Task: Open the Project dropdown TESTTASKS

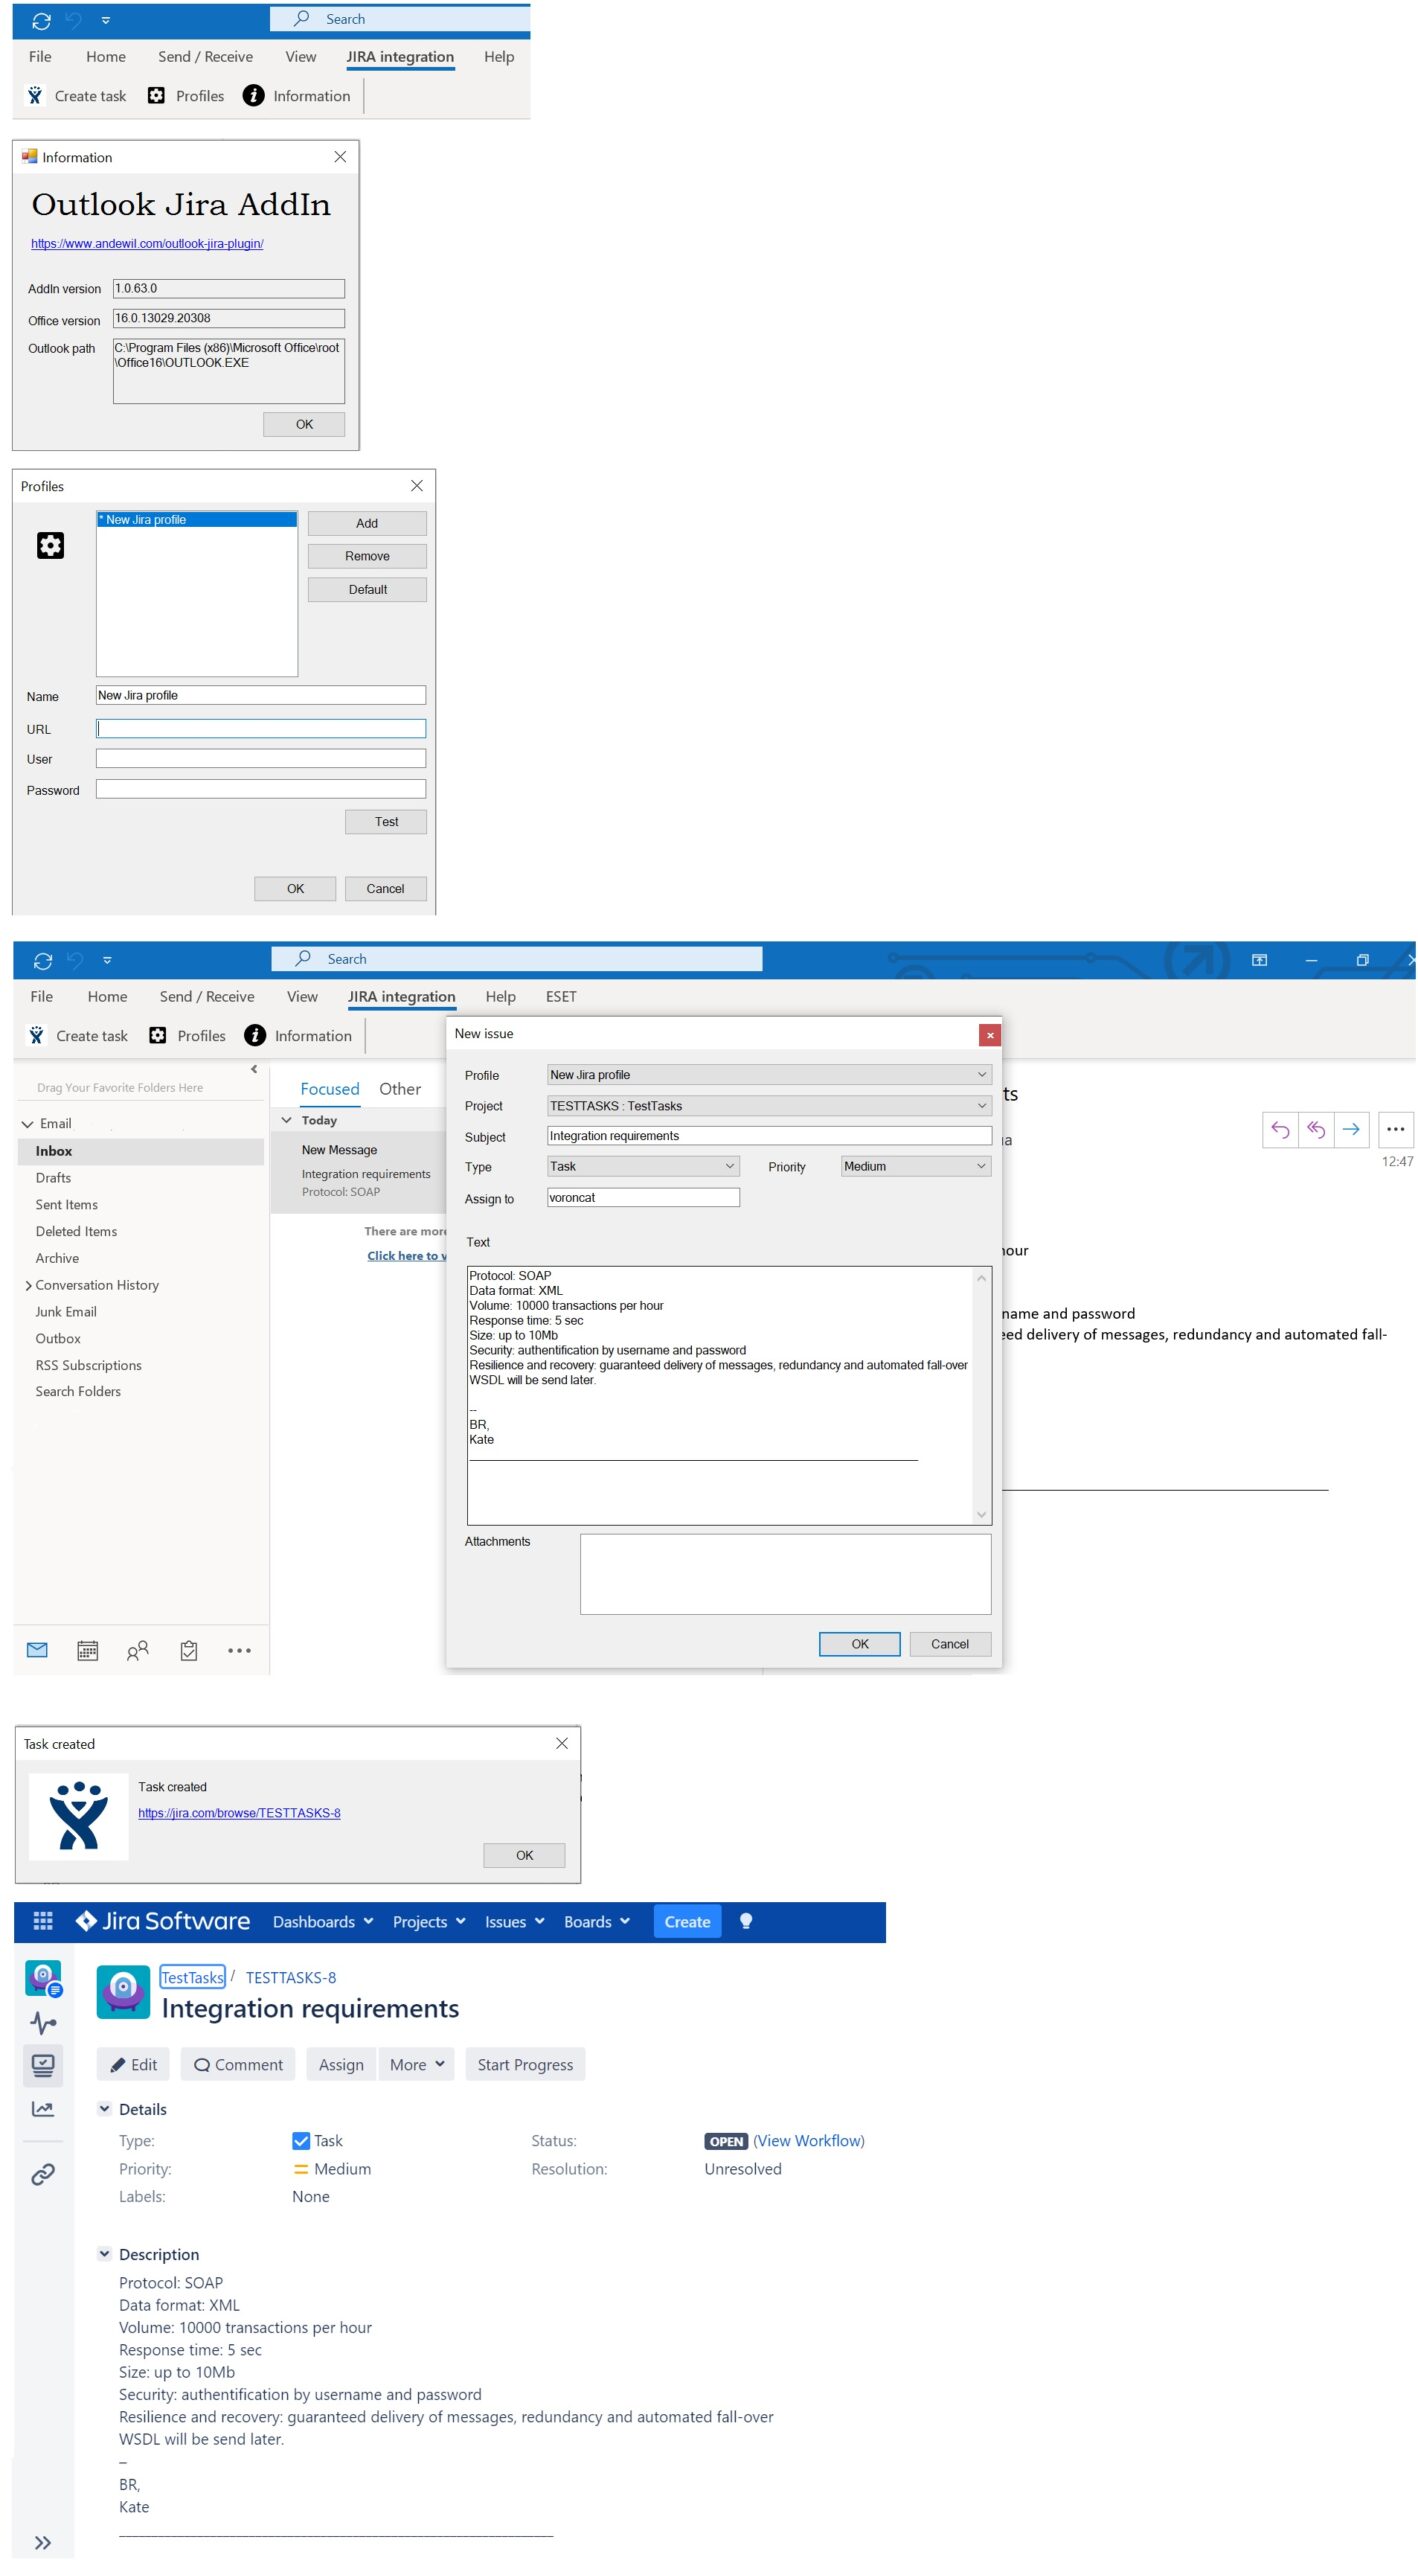Action: 768,1106
